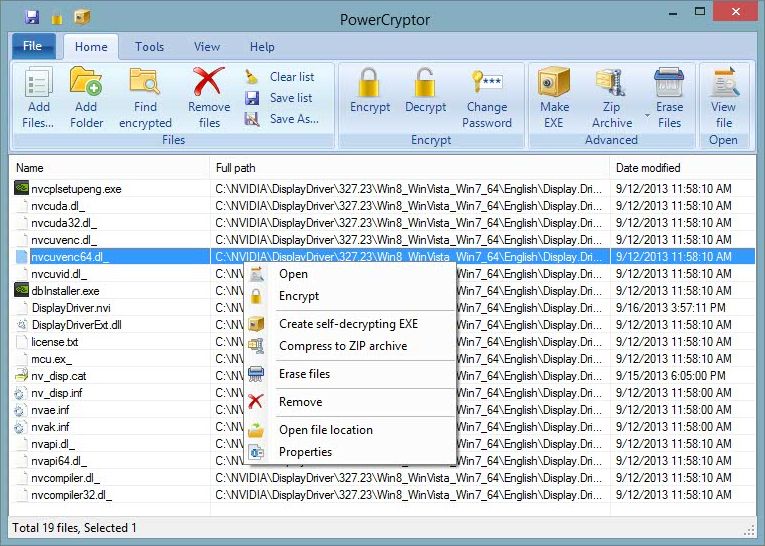Open the Change Password tool
The image size is (765, 546).
487,85
